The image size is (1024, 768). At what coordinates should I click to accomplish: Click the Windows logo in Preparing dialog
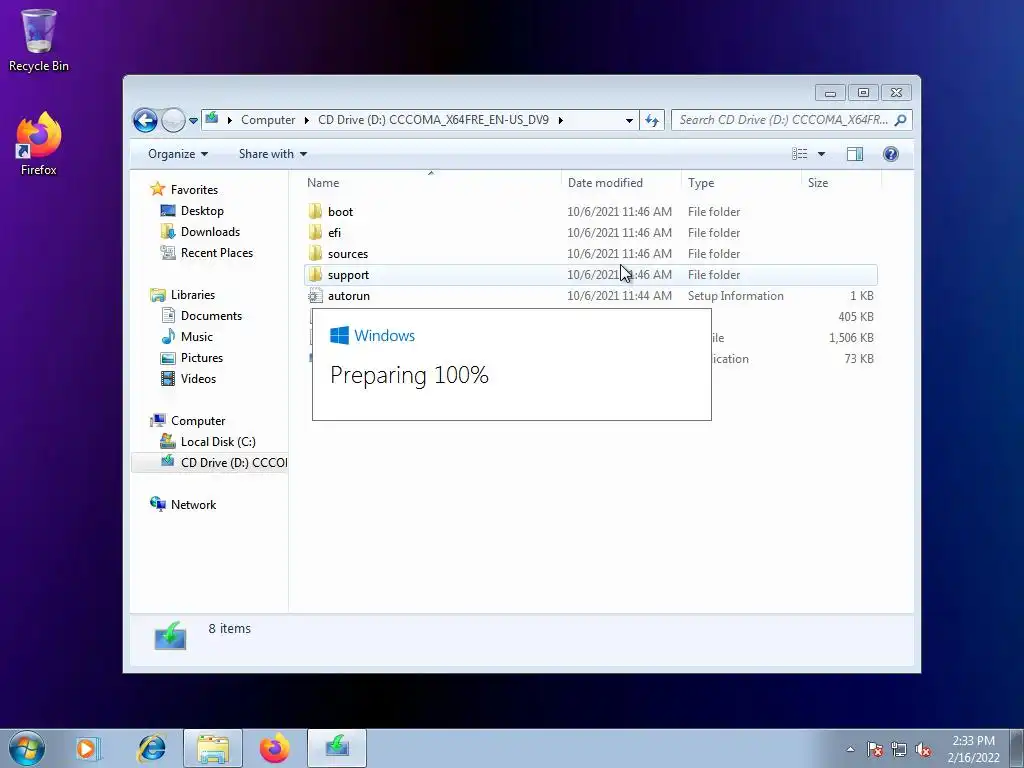coord(340,336)
